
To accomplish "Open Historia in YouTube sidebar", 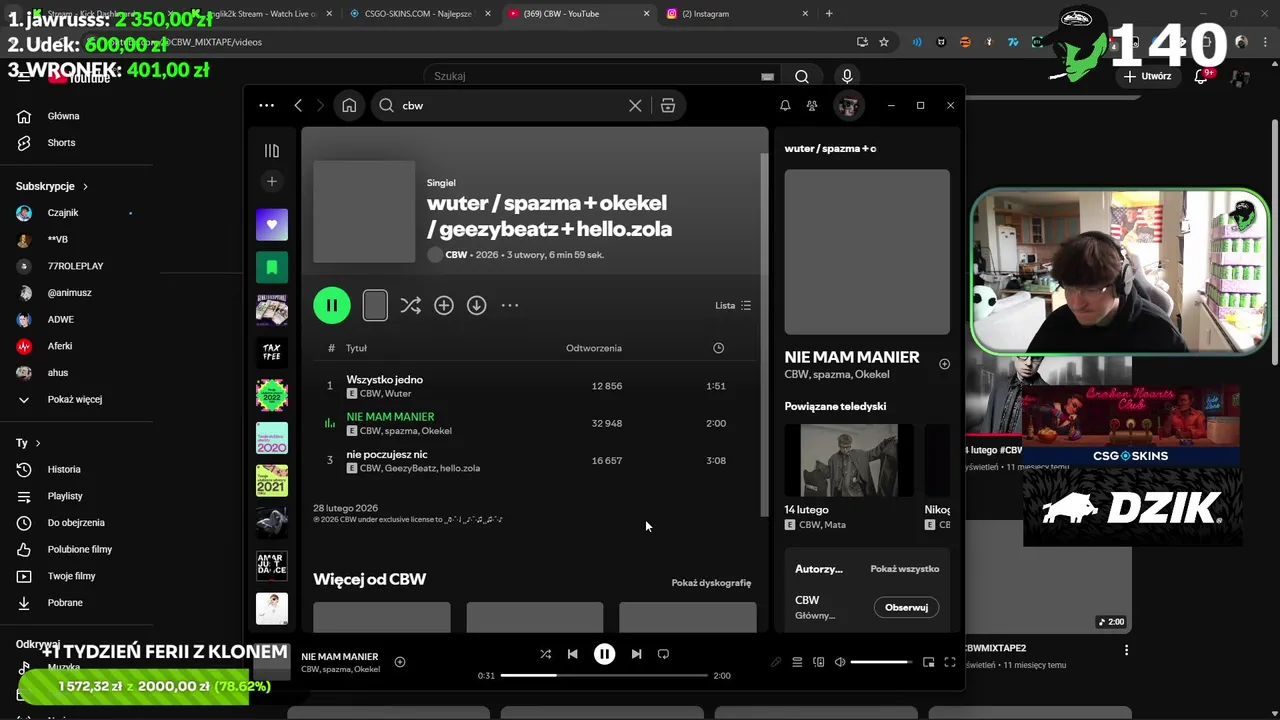I will [x=64, y=469].
